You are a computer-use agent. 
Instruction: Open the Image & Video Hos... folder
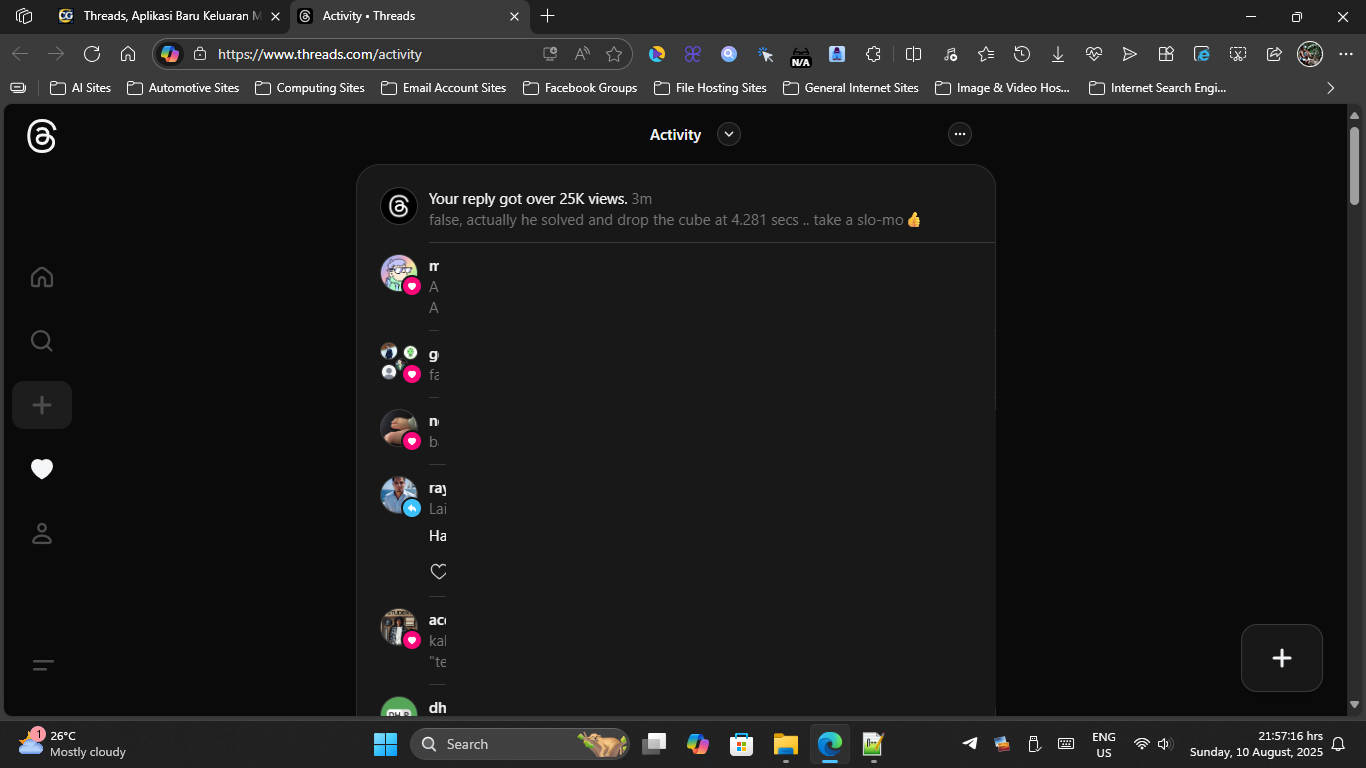(x=1003, y=88)
